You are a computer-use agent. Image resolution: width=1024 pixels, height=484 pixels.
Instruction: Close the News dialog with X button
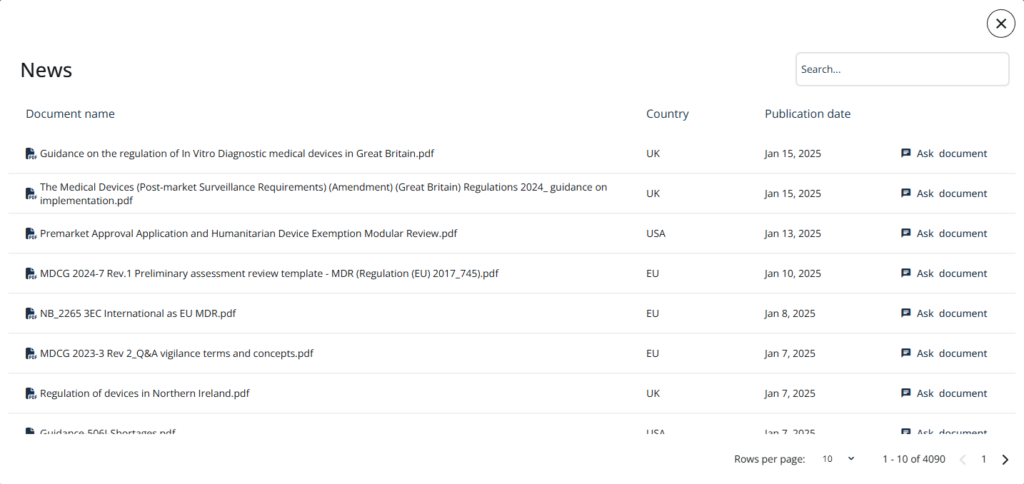pyautogui.click(x=1000, y=24)
